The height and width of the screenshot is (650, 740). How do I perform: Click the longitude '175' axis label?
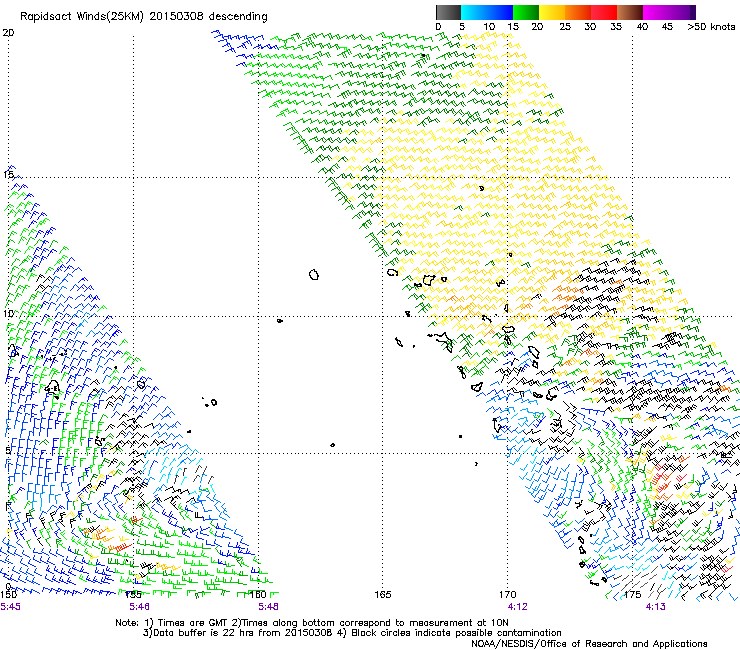coord(632,594)
